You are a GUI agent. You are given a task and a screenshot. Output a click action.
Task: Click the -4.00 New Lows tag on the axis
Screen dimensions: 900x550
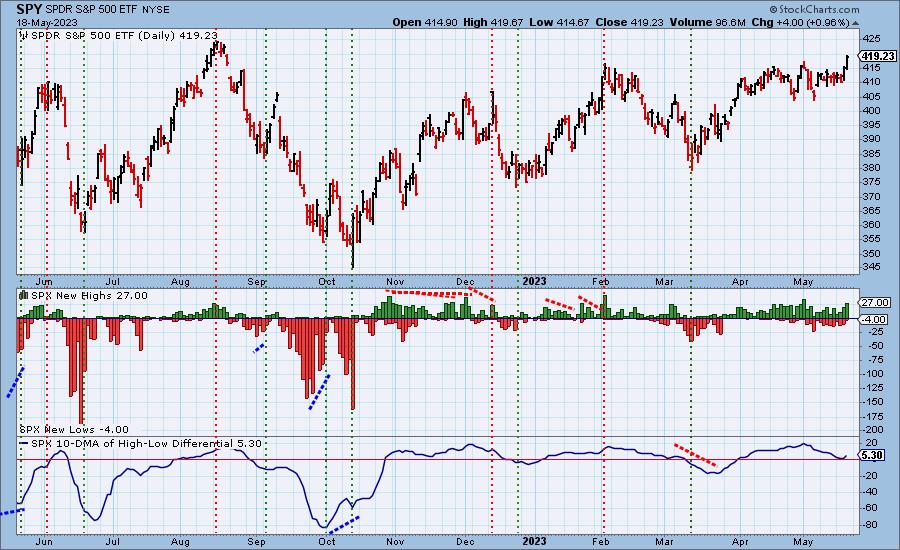874,319
